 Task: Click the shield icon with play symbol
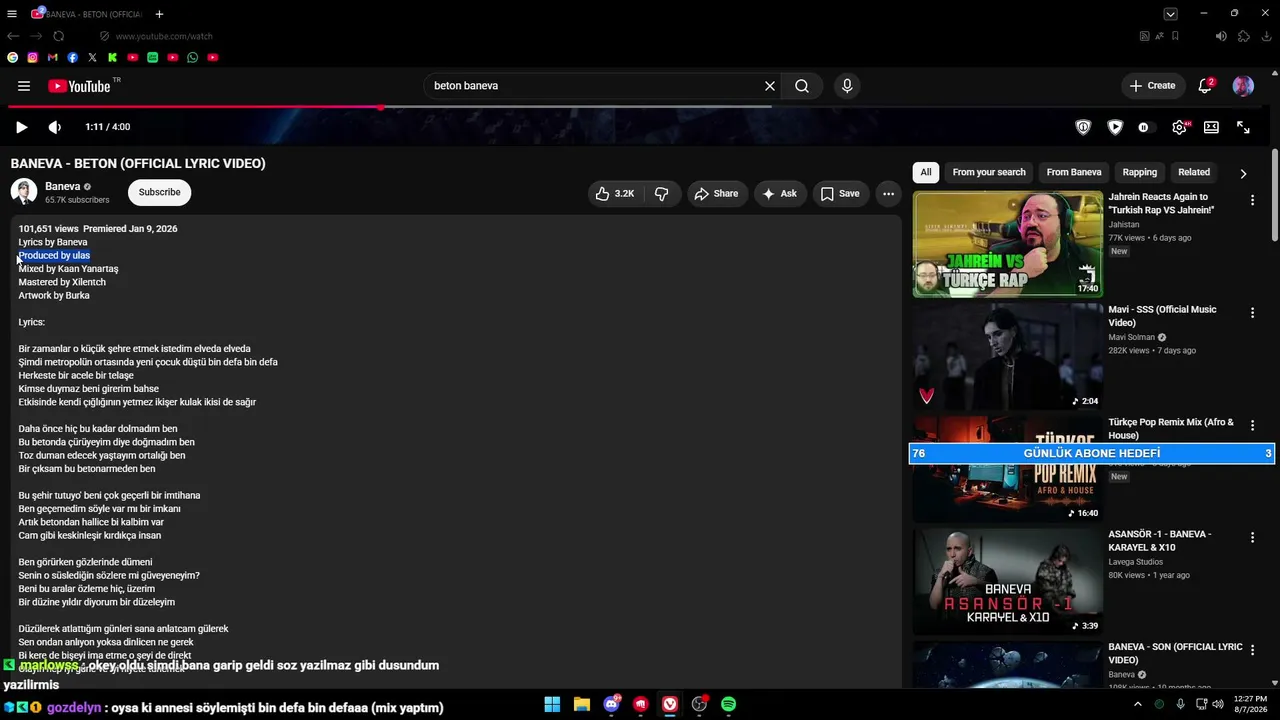(x=1115, y=127)
